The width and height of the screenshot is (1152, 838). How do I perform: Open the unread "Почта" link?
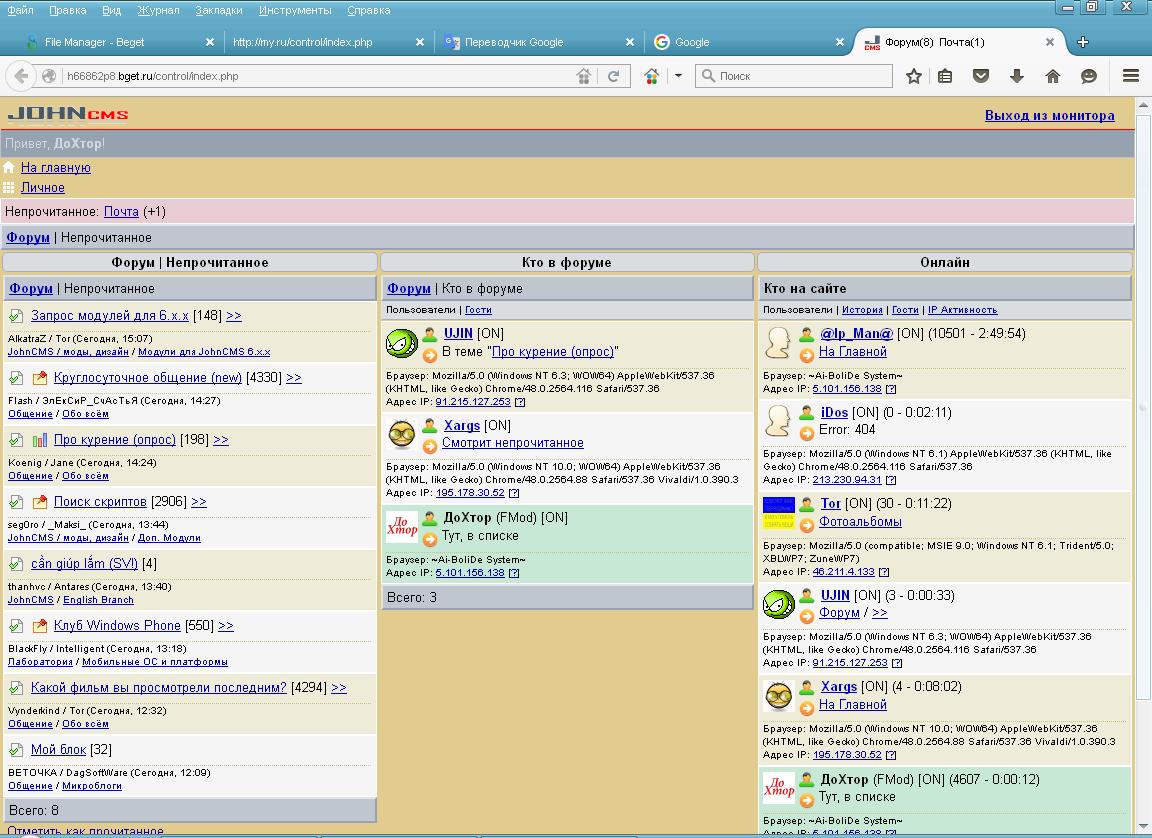click(121, 212)
